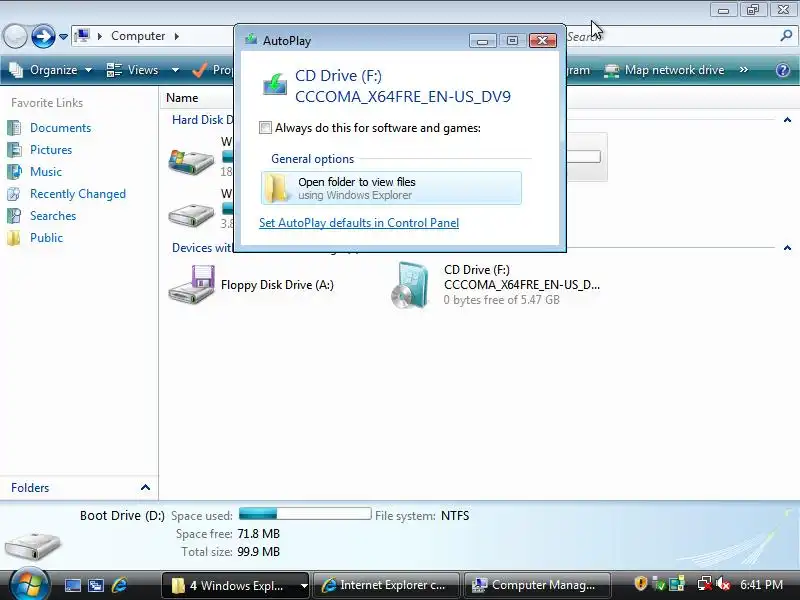Click Set AutoPlay defaults in Control Panel
The height and width of the screenshot is (600, 800).
[x=359, y=223]
